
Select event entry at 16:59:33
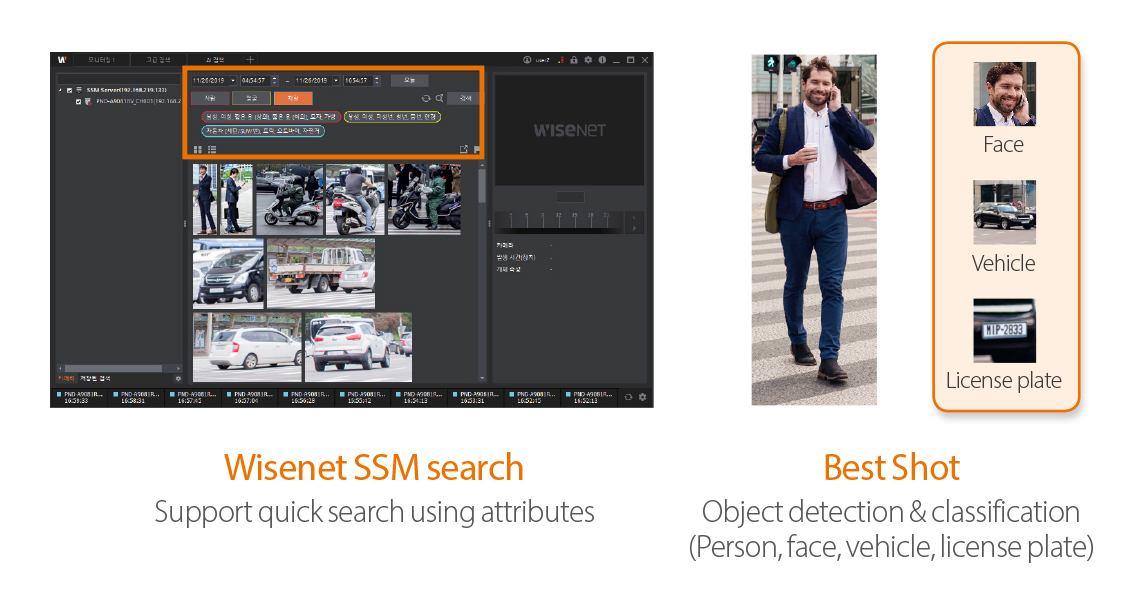tap(79, 397)
